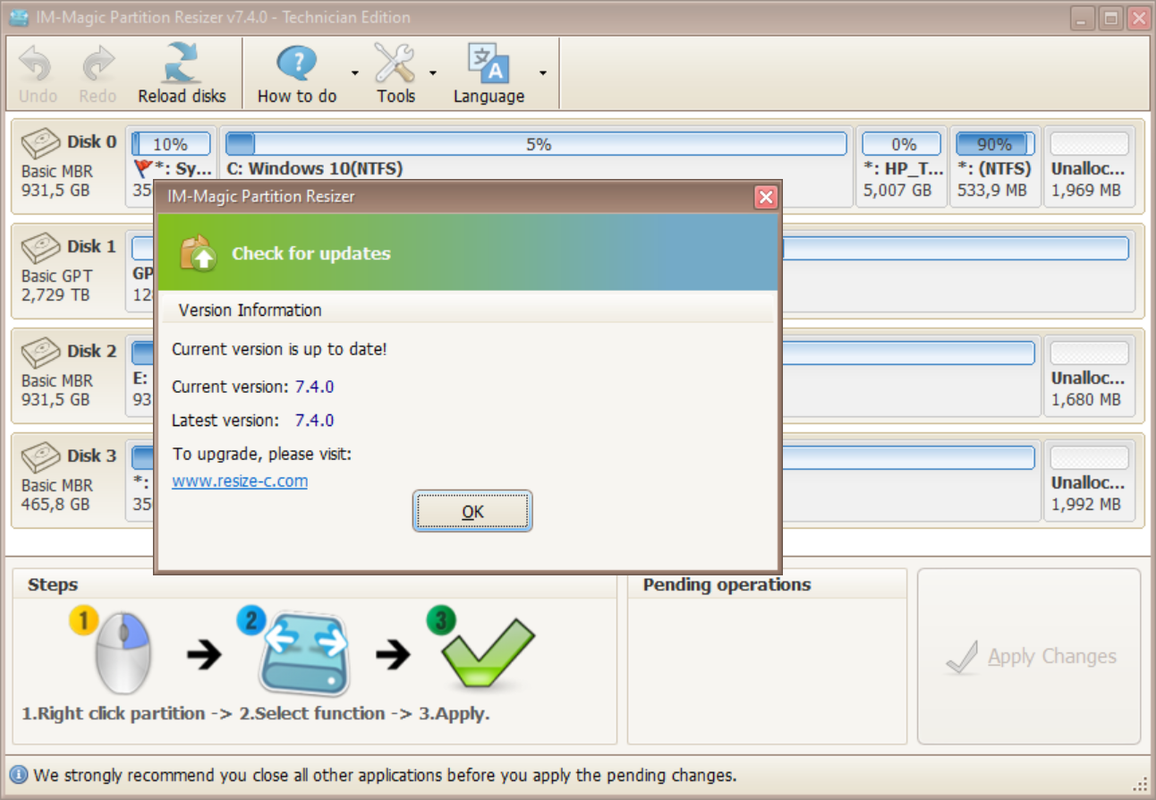
Task: Select the HP_T... 5,007 GB partition
Action: 901,167
